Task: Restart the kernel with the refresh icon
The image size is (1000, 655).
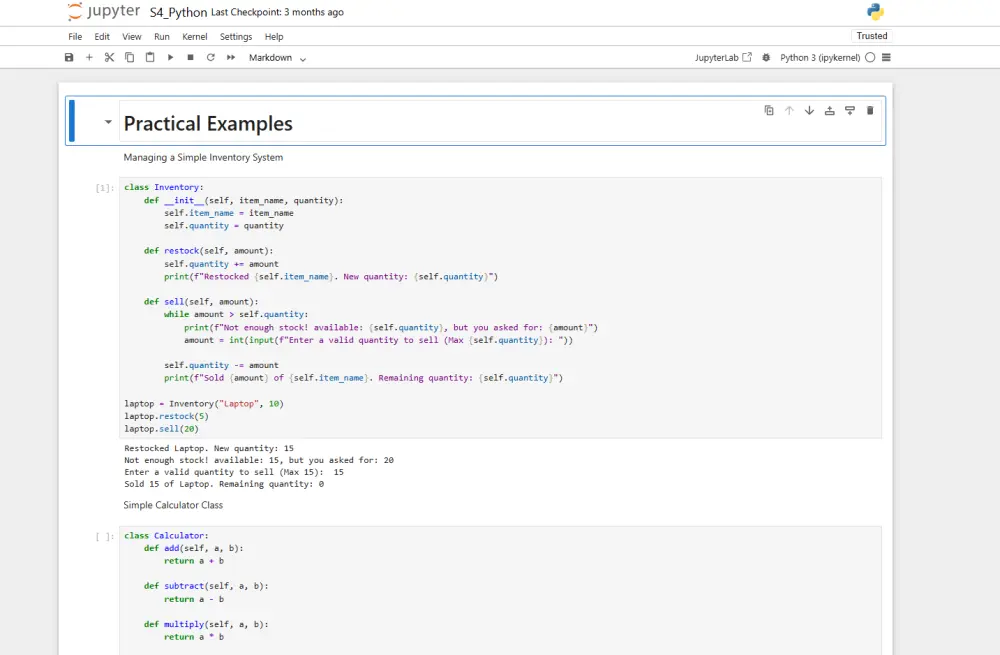Action: (x=210, y=57)
